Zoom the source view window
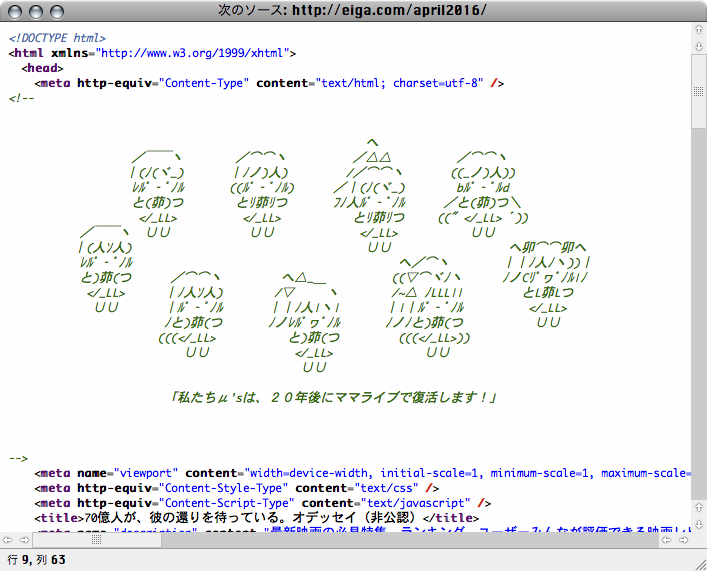The image size is (707, 571). (56, 11)
